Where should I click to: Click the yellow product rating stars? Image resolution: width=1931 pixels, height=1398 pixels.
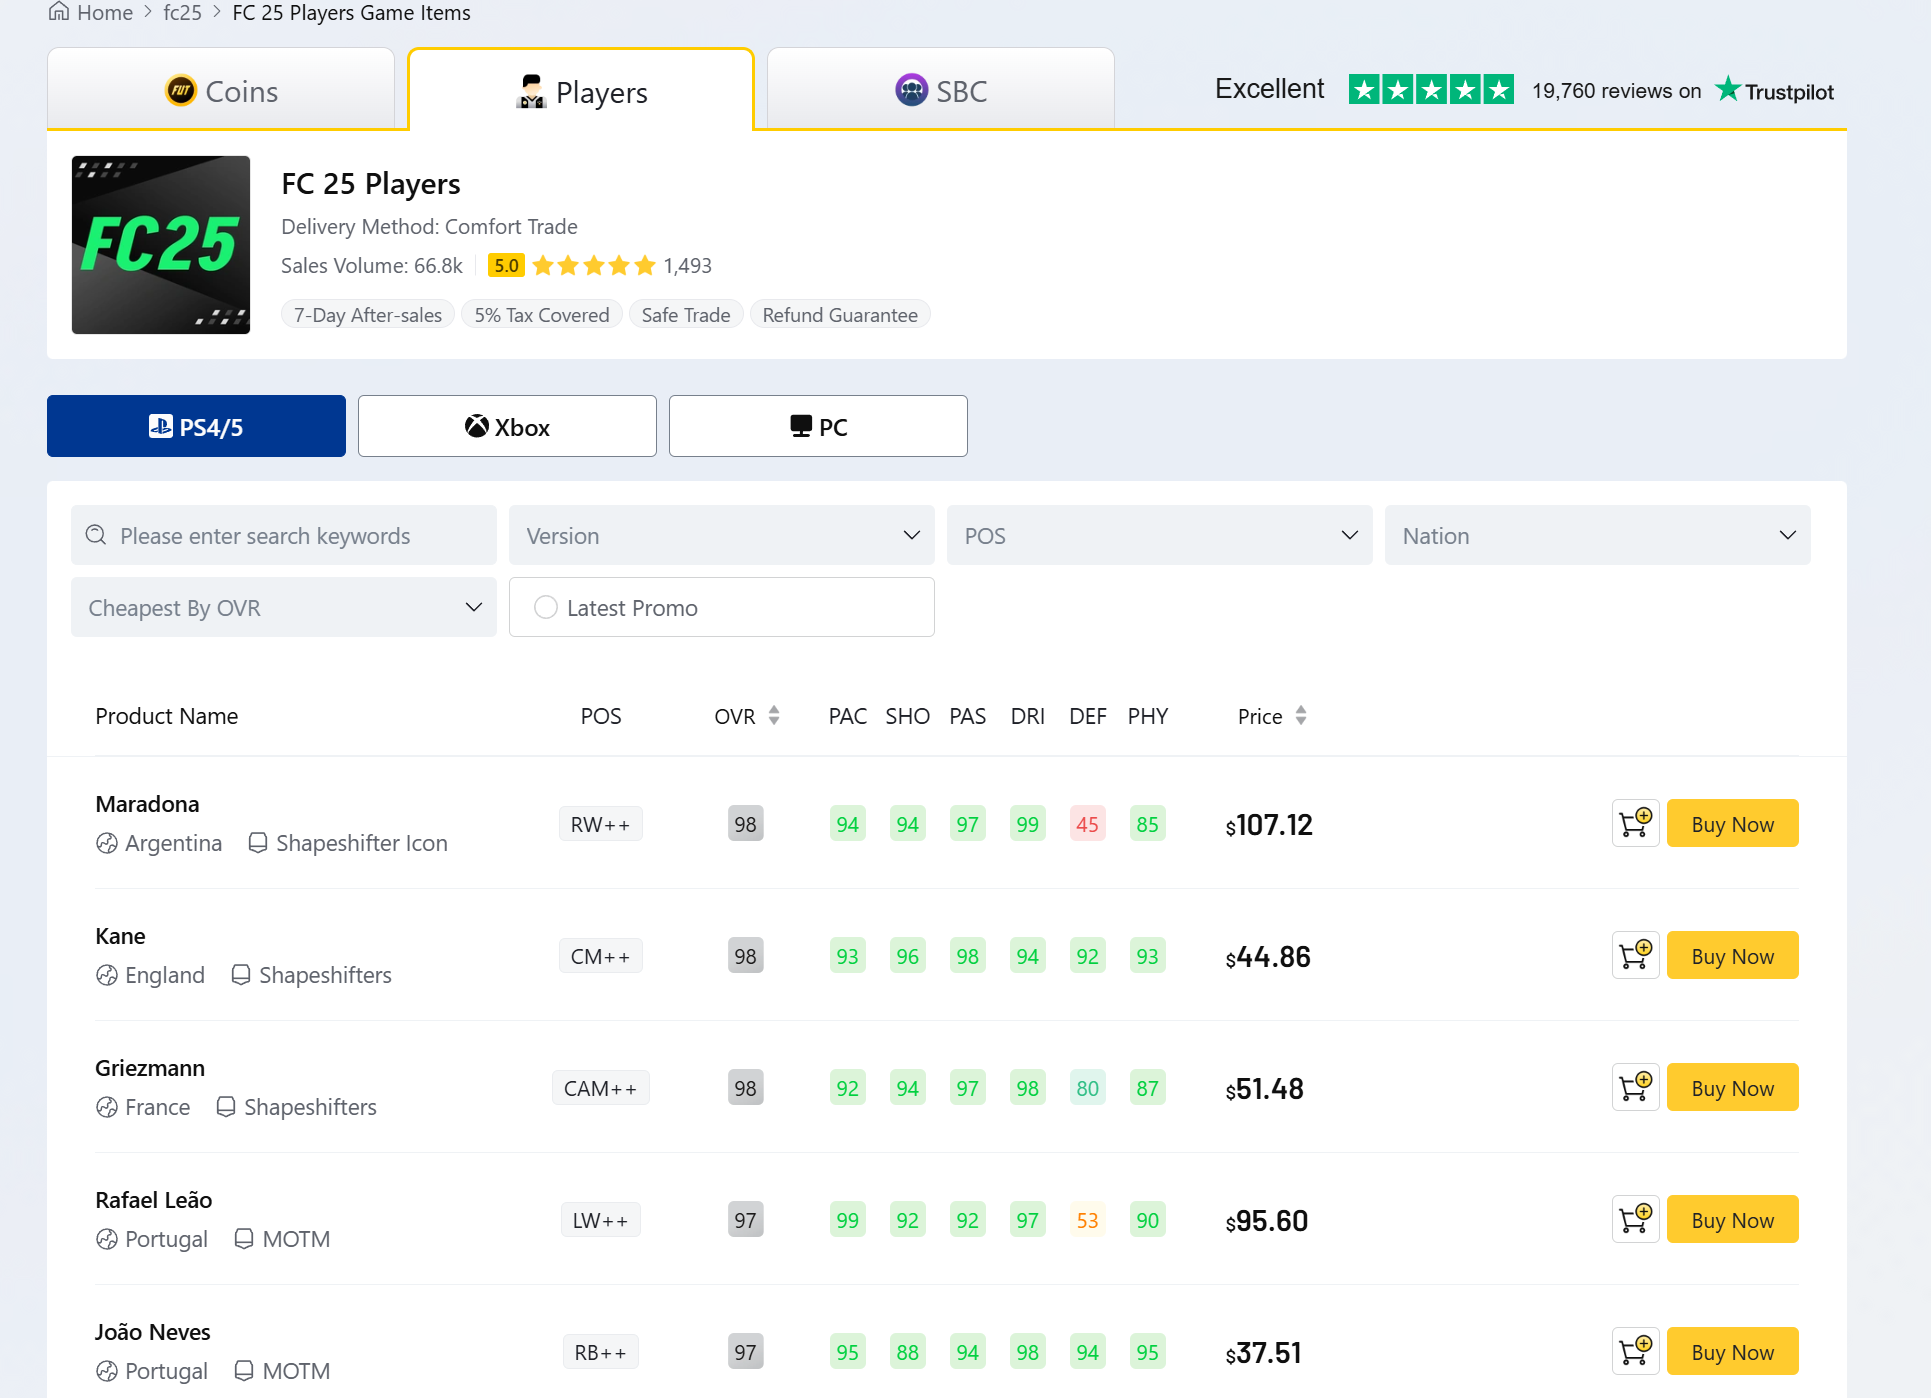point(594,265)
